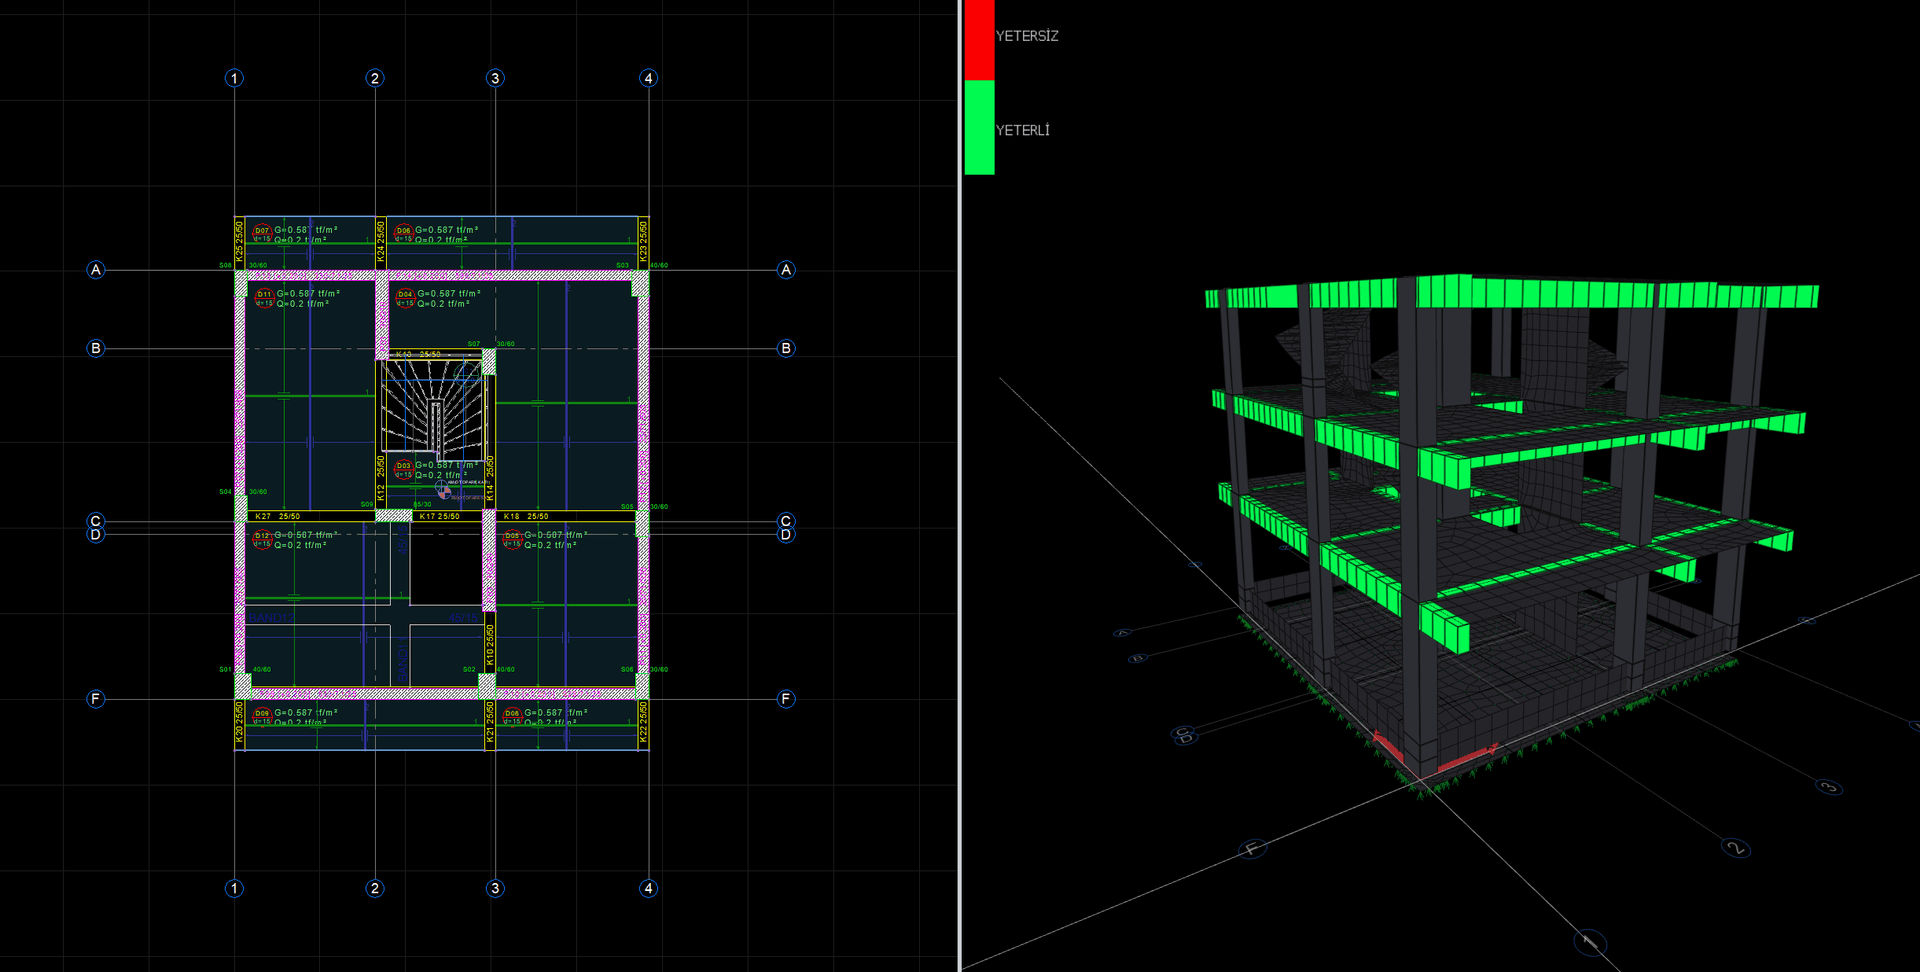The width and height of the screenshot is (1920, 972).
Task: Select the D06 slab marker circle
Action: pyautogui.click(x=403, y=232)
